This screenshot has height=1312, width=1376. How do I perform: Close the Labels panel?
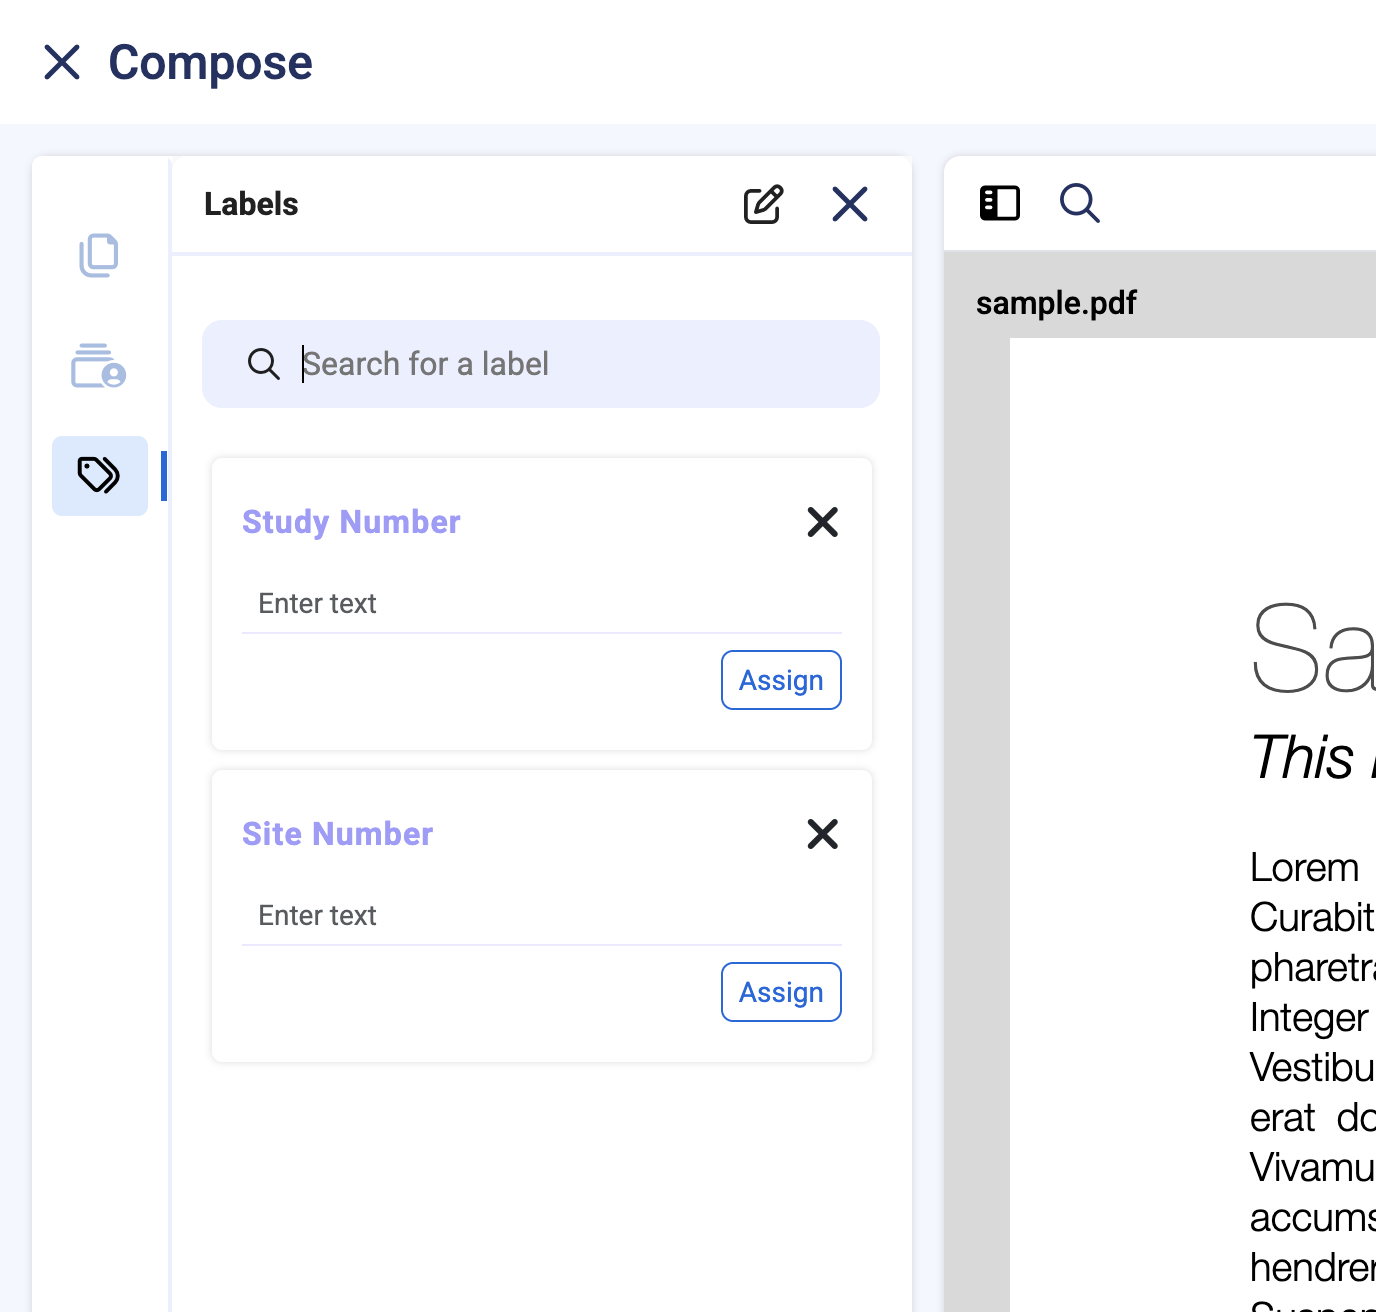tap(850, 205)
